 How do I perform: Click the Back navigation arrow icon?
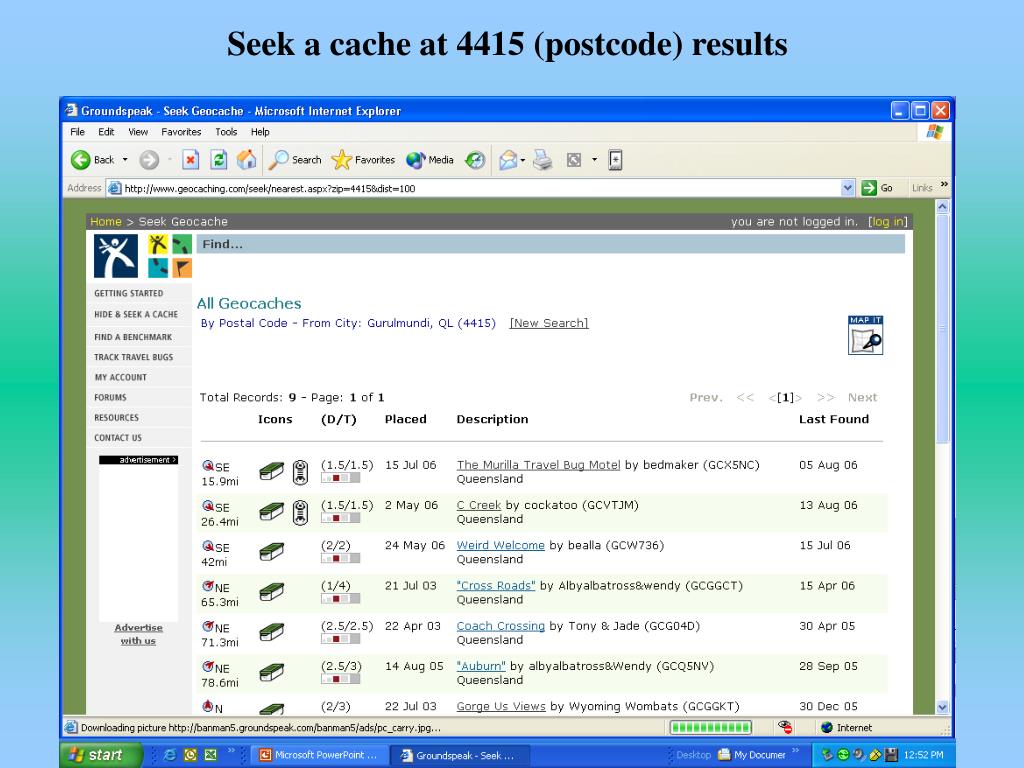80,160
